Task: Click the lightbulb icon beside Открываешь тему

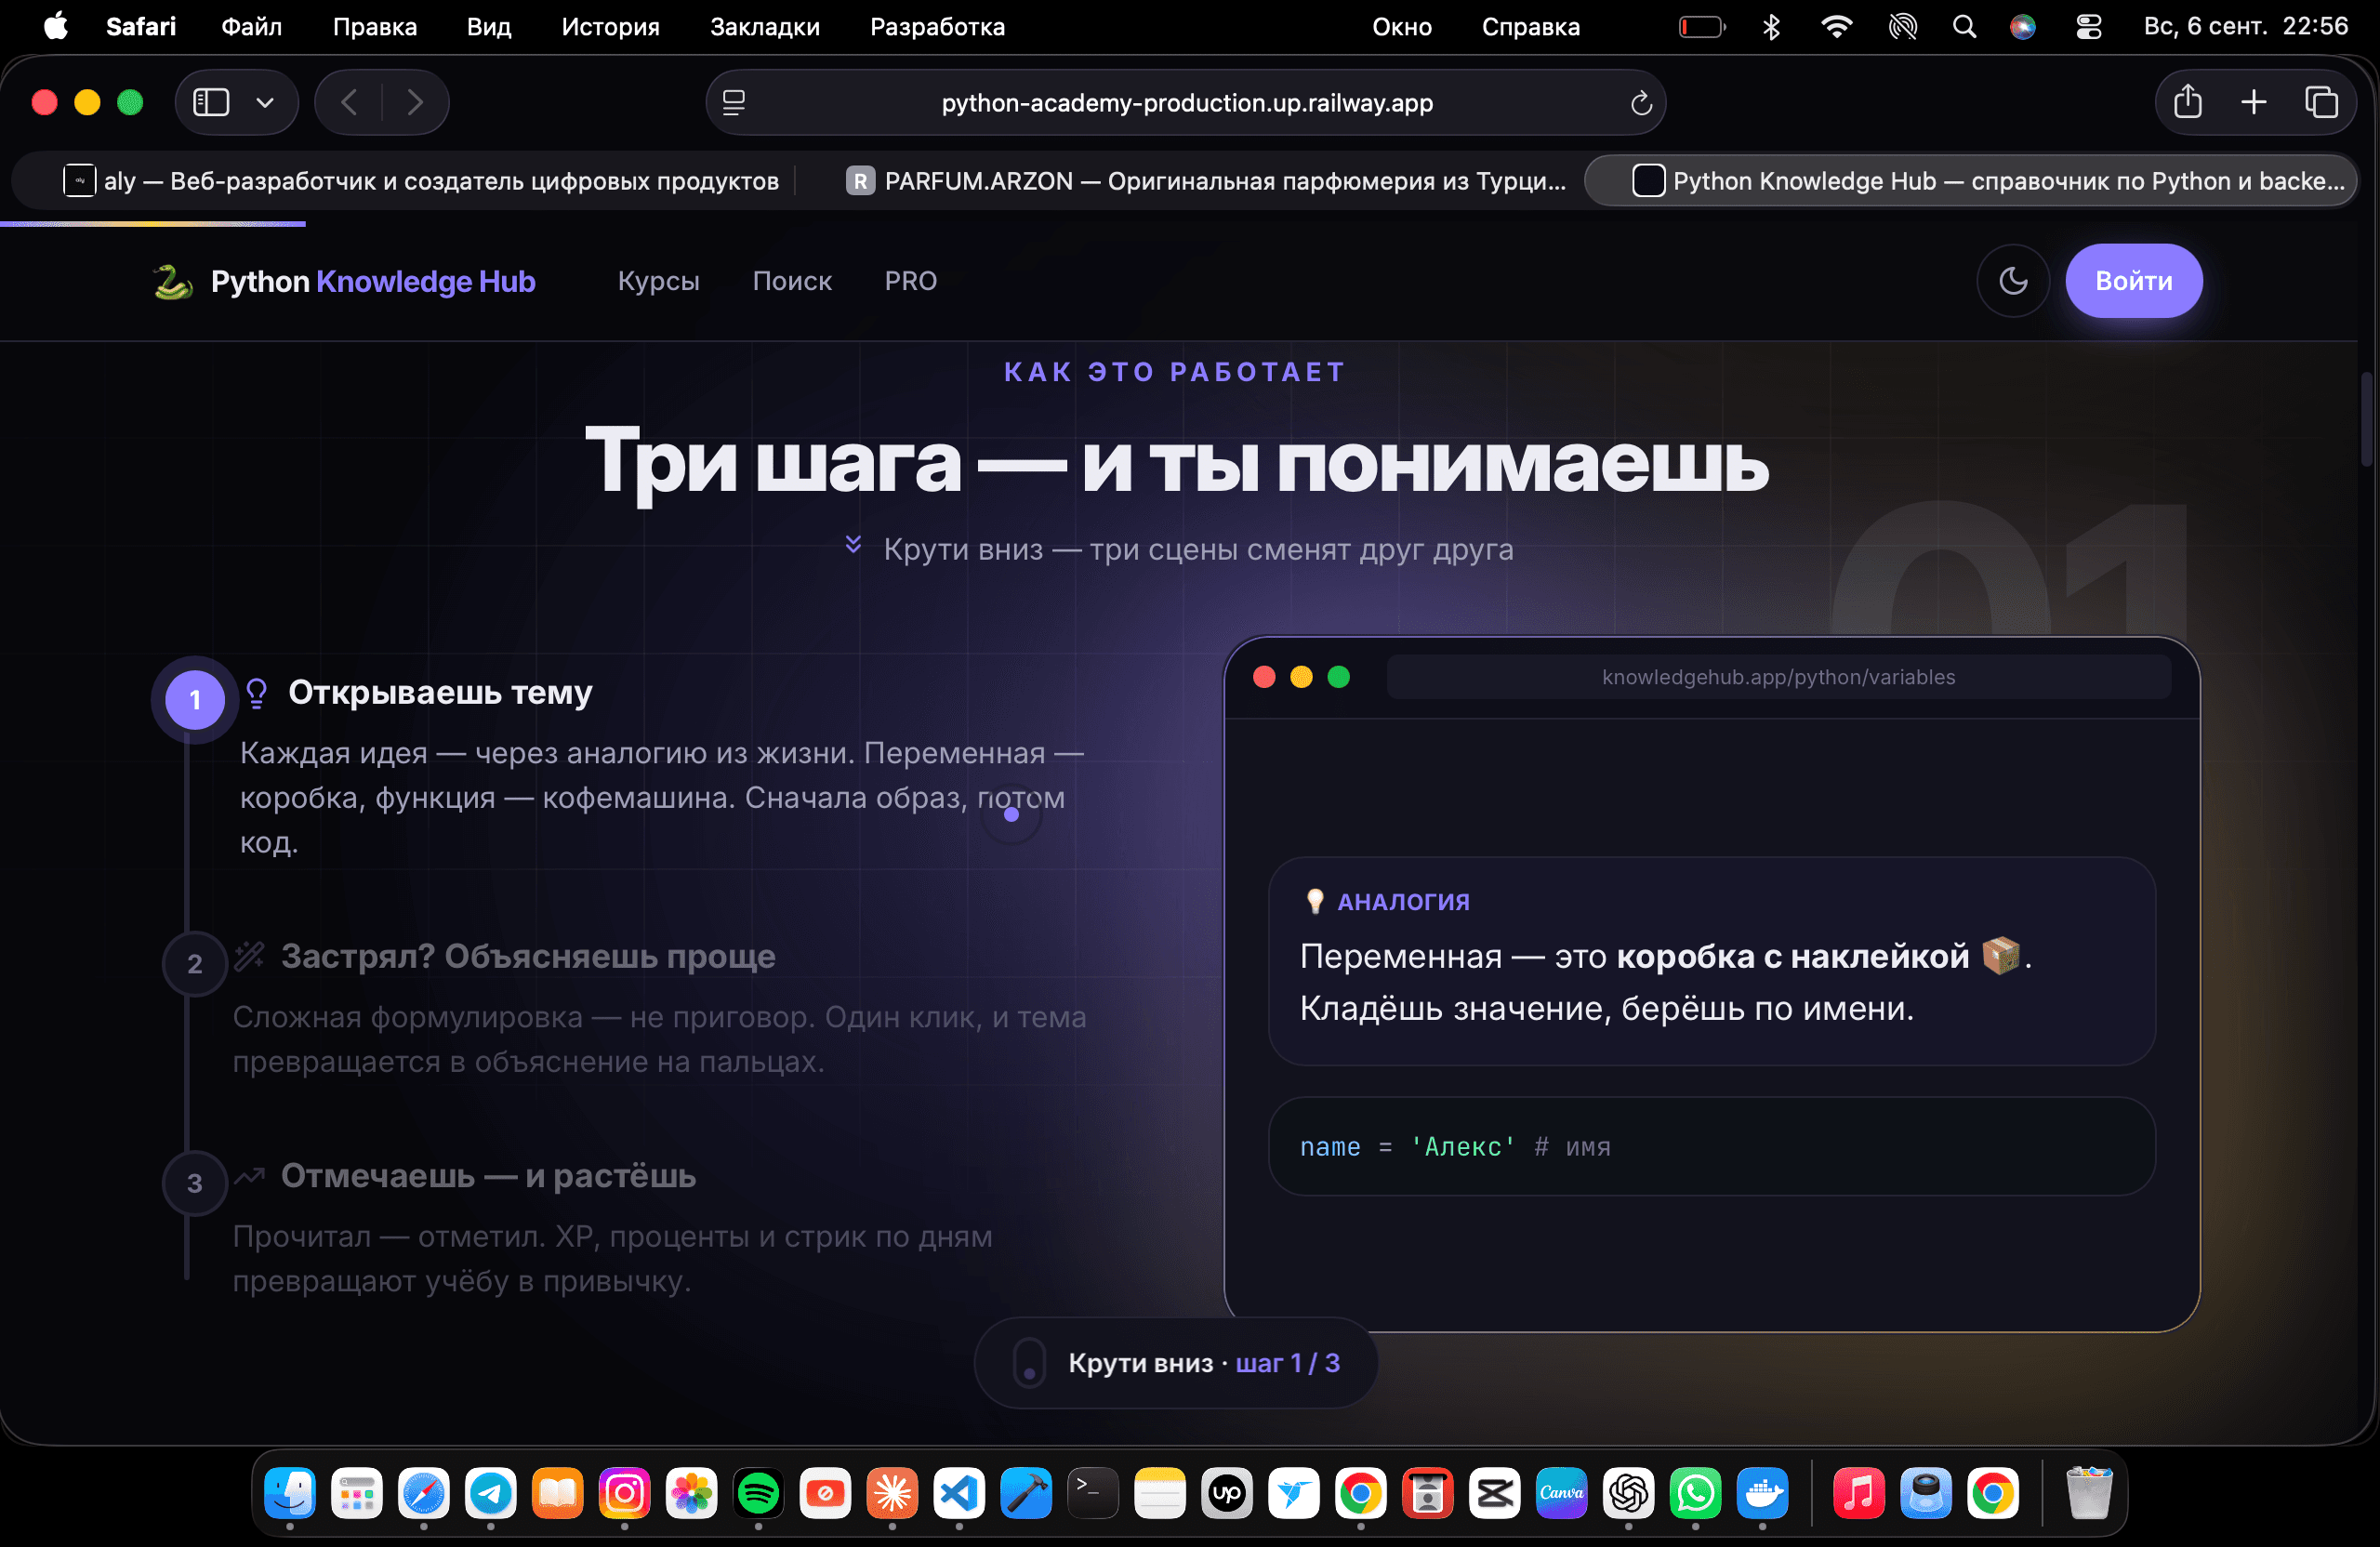Action: tap(256, 693)
